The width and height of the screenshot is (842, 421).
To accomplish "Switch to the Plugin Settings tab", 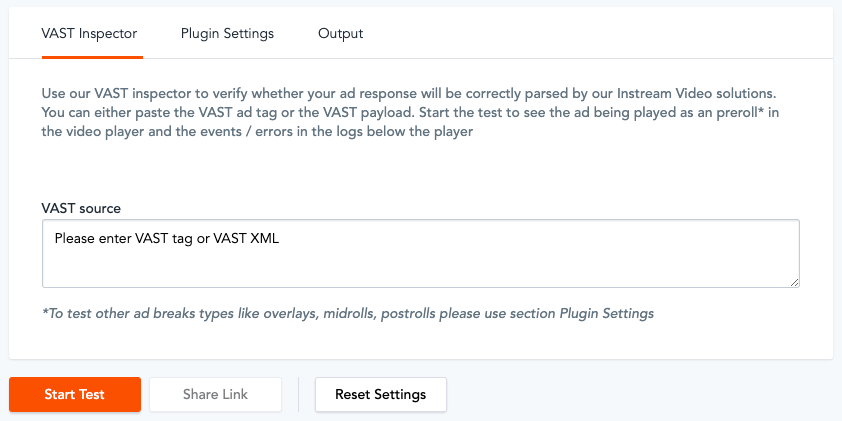I will (x=227, y=33).
